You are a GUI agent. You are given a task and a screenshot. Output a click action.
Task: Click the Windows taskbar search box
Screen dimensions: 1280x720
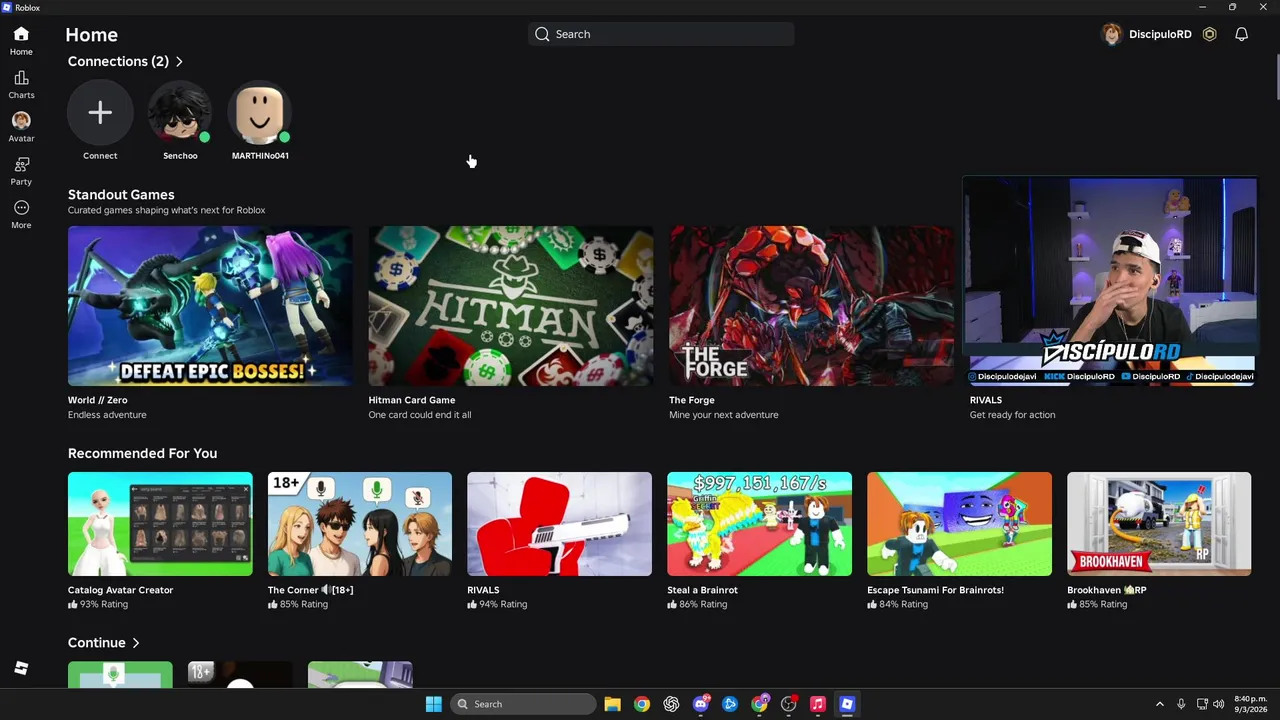pos(524,704)
